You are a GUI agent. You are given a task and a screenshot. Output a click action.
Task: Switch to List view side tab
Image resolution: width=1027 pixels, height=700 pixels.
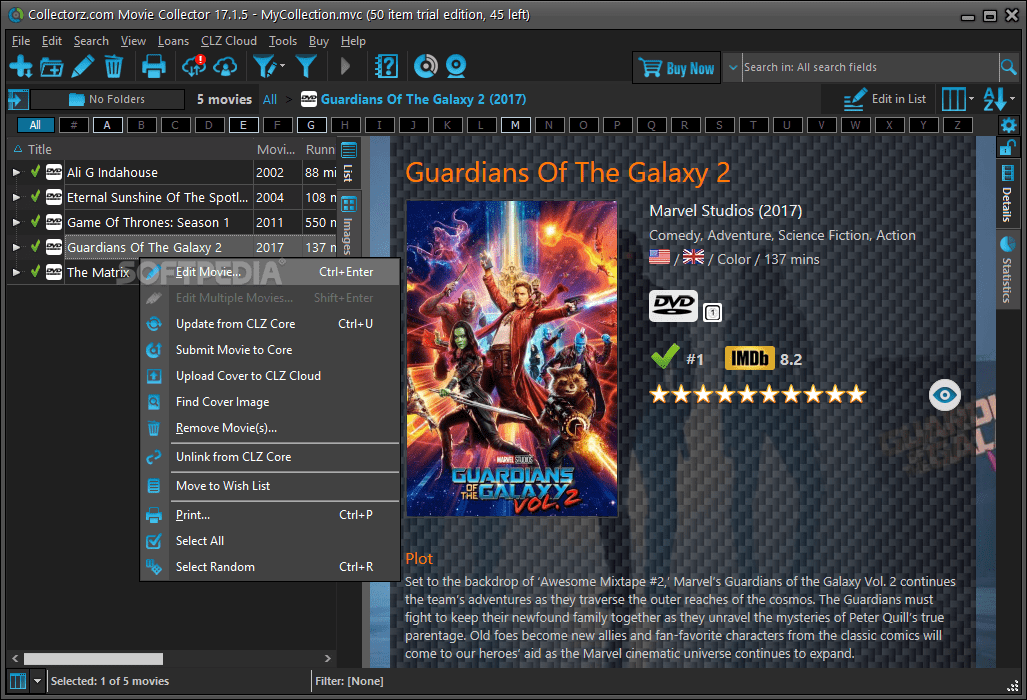(x=348, y=162)
